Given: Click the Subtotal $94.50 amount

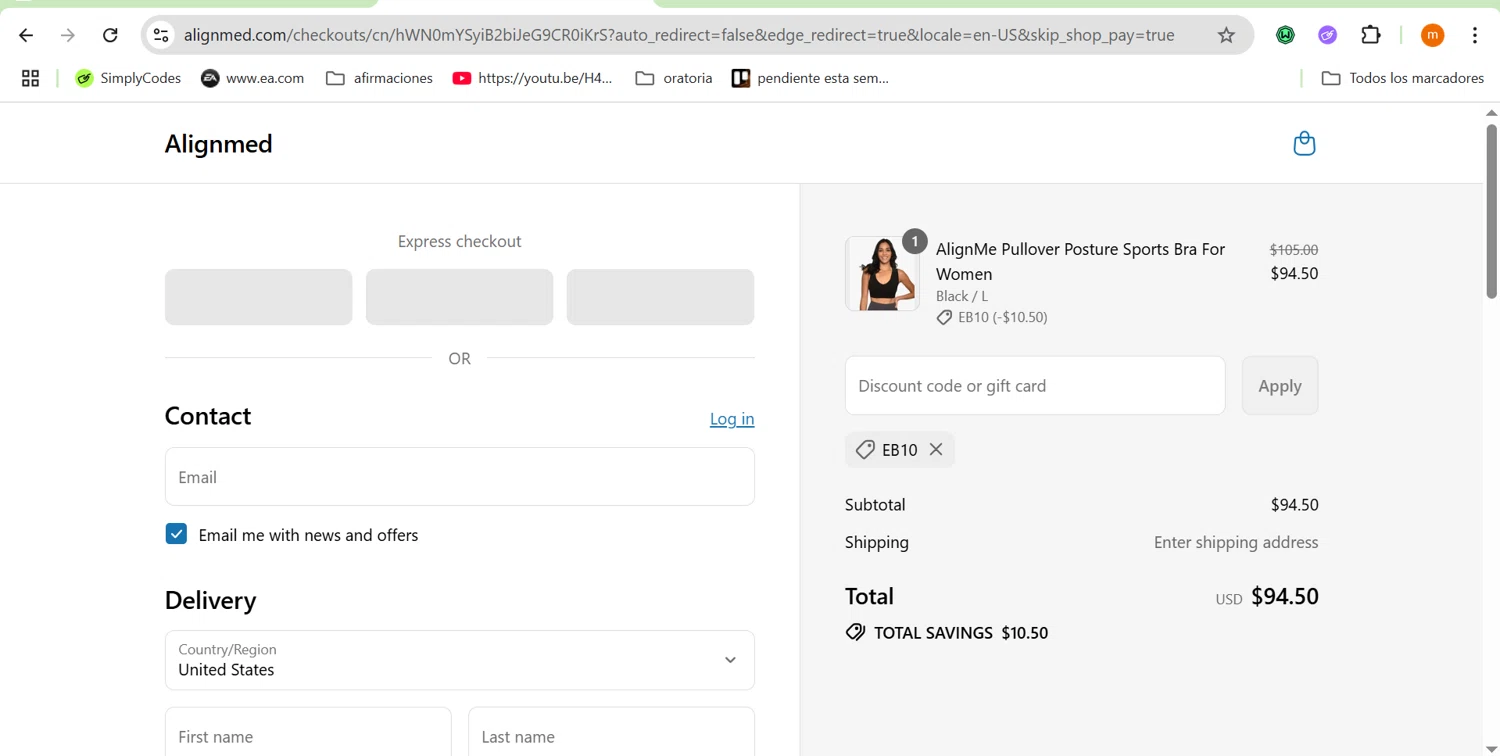Looking at the screenshot, I should tap(1295, 504).
